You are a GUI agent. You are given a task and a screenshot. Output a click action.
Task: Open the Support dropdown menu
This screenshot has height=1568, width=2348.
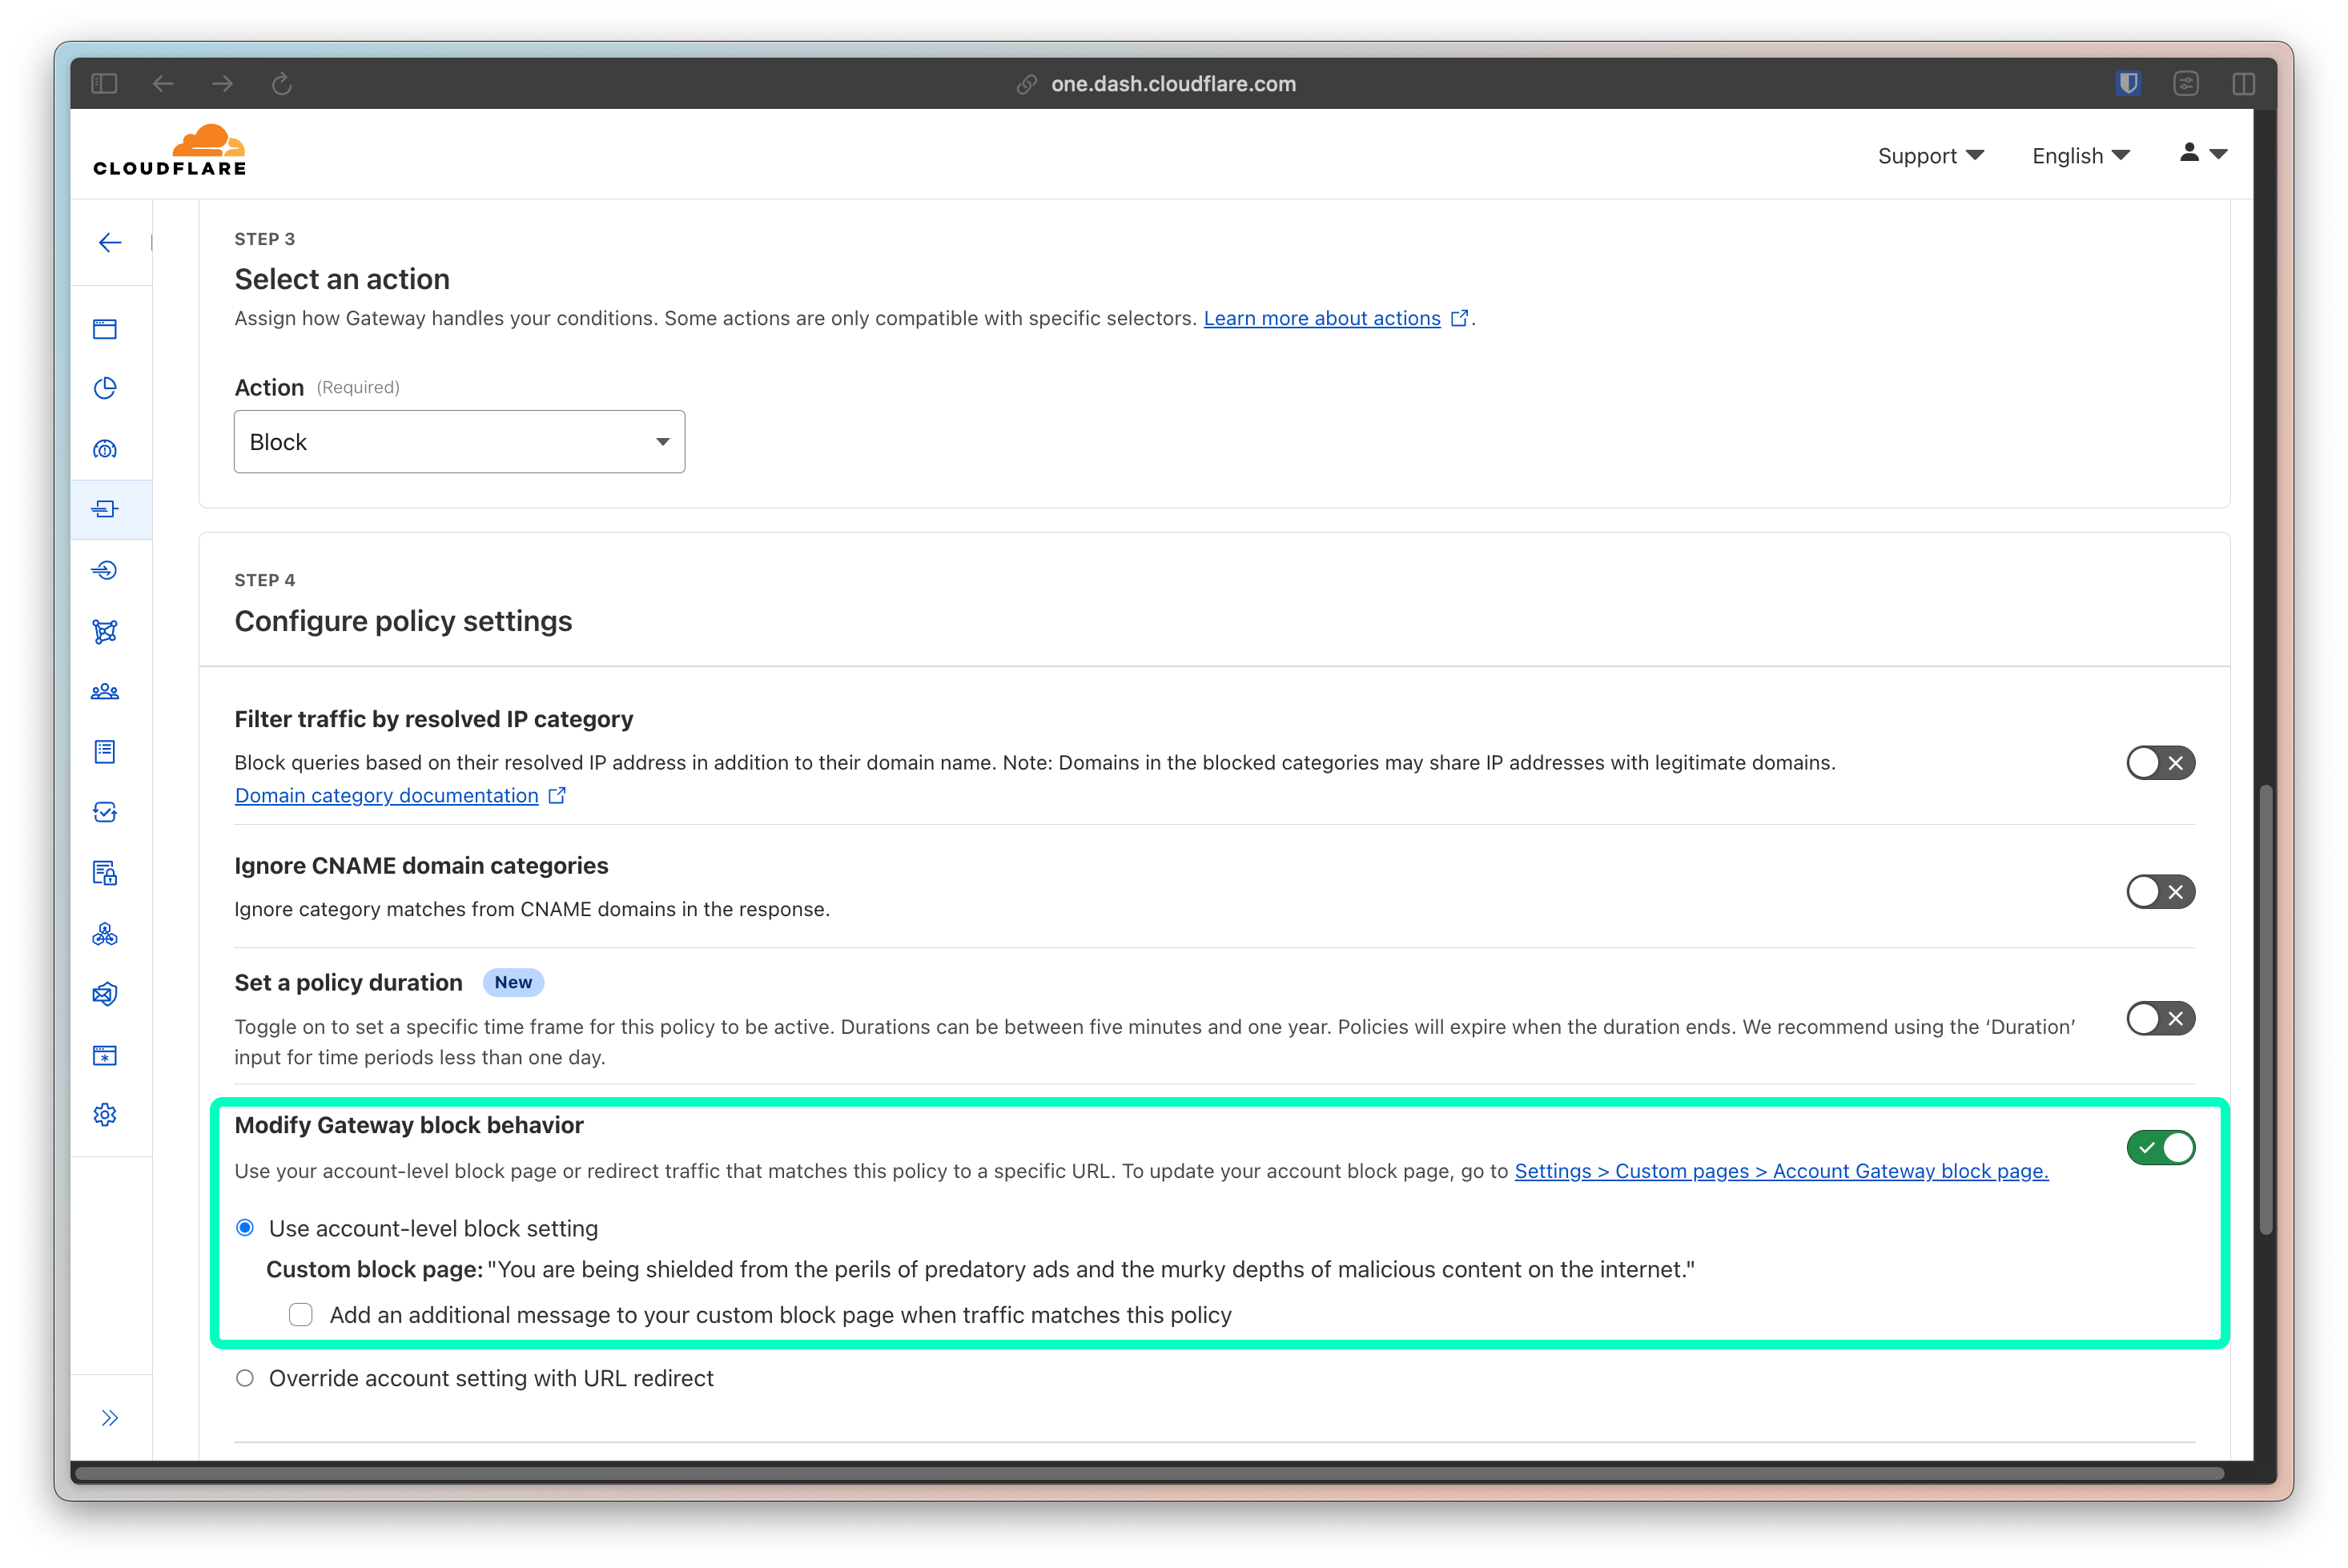(1930, 156)
